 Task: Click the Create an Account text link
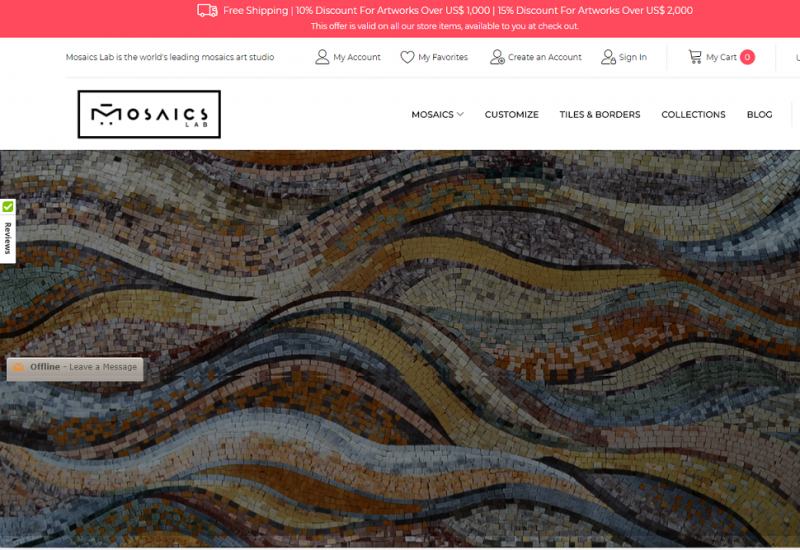coord(544,58)
